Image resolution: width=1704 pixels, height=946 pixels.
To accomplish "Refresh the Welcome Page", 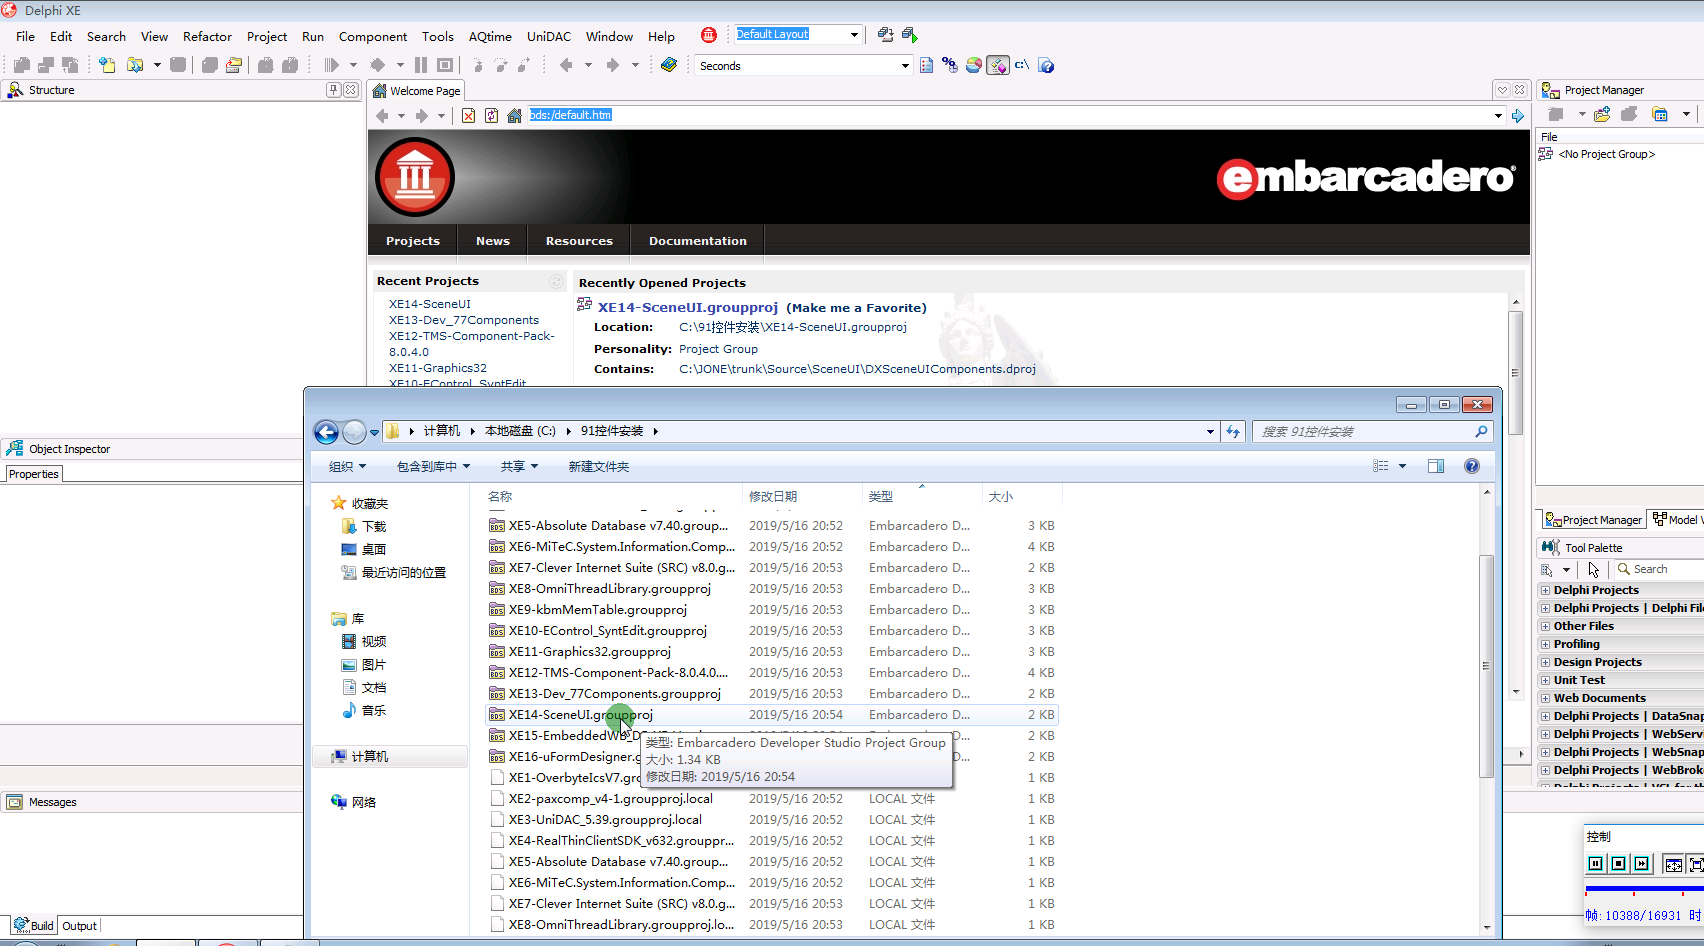I will pos(491,116).
